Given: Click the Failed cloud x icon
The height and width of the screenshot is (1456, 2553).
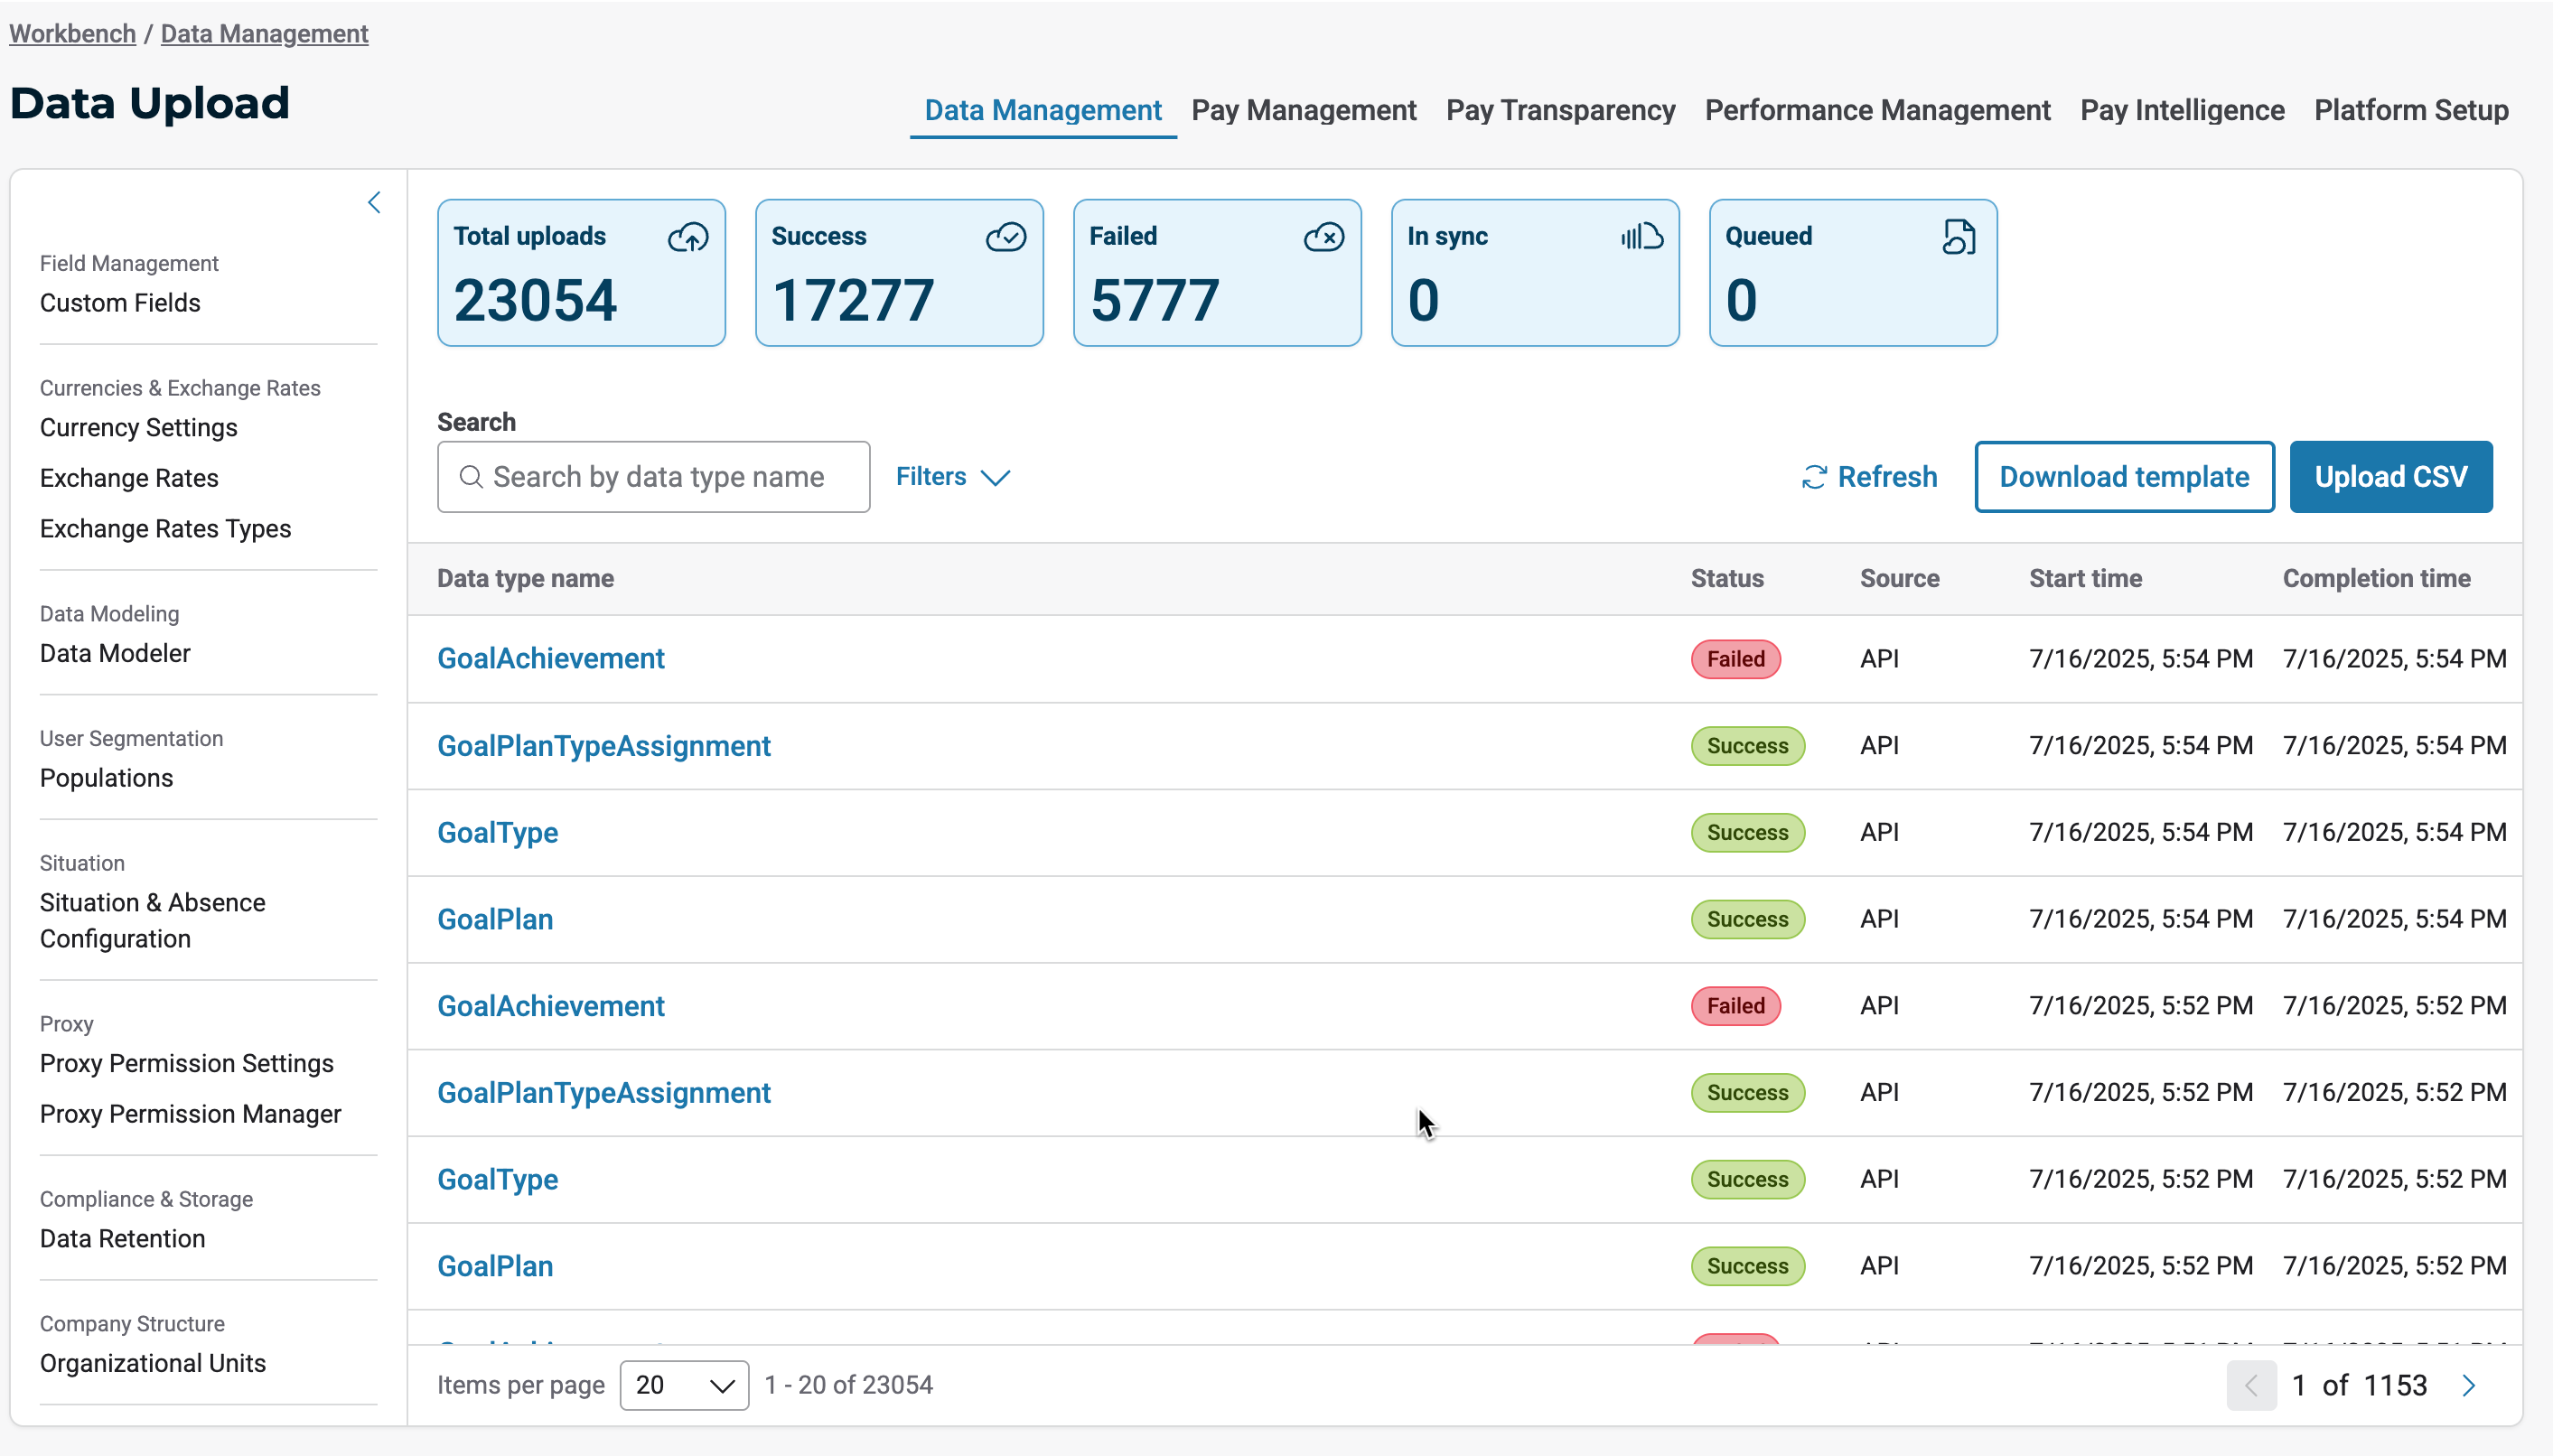Looking at the screenshot, I should (x=1323, y=237).
